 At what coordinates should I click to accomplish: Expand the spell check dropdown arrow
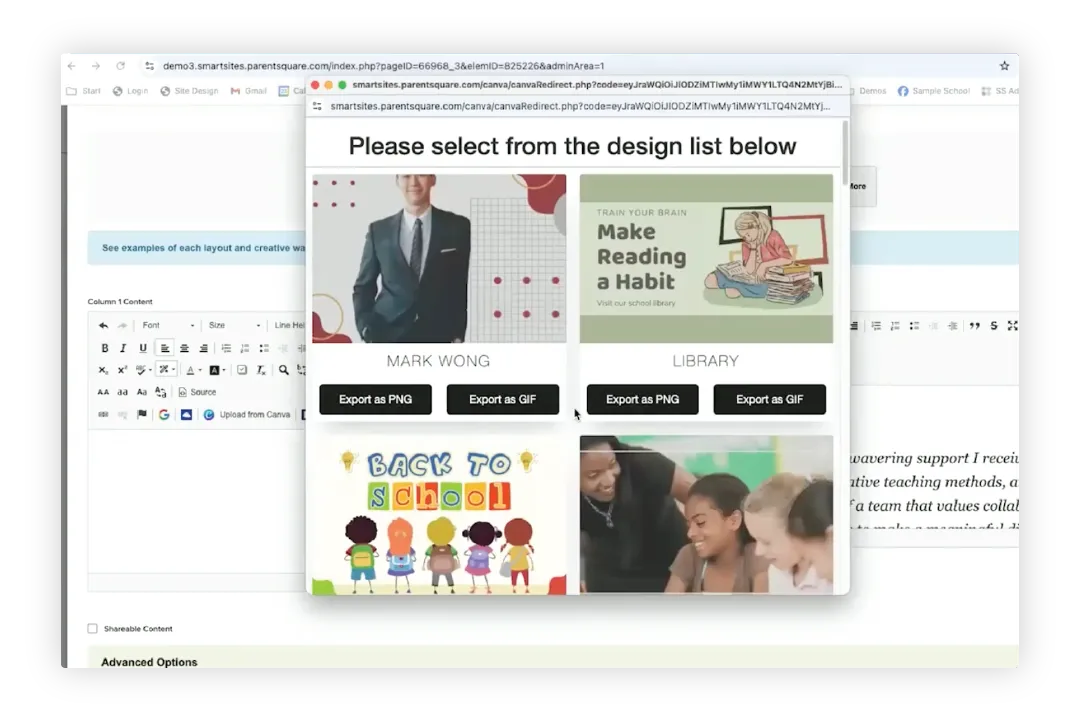(150, 370)
